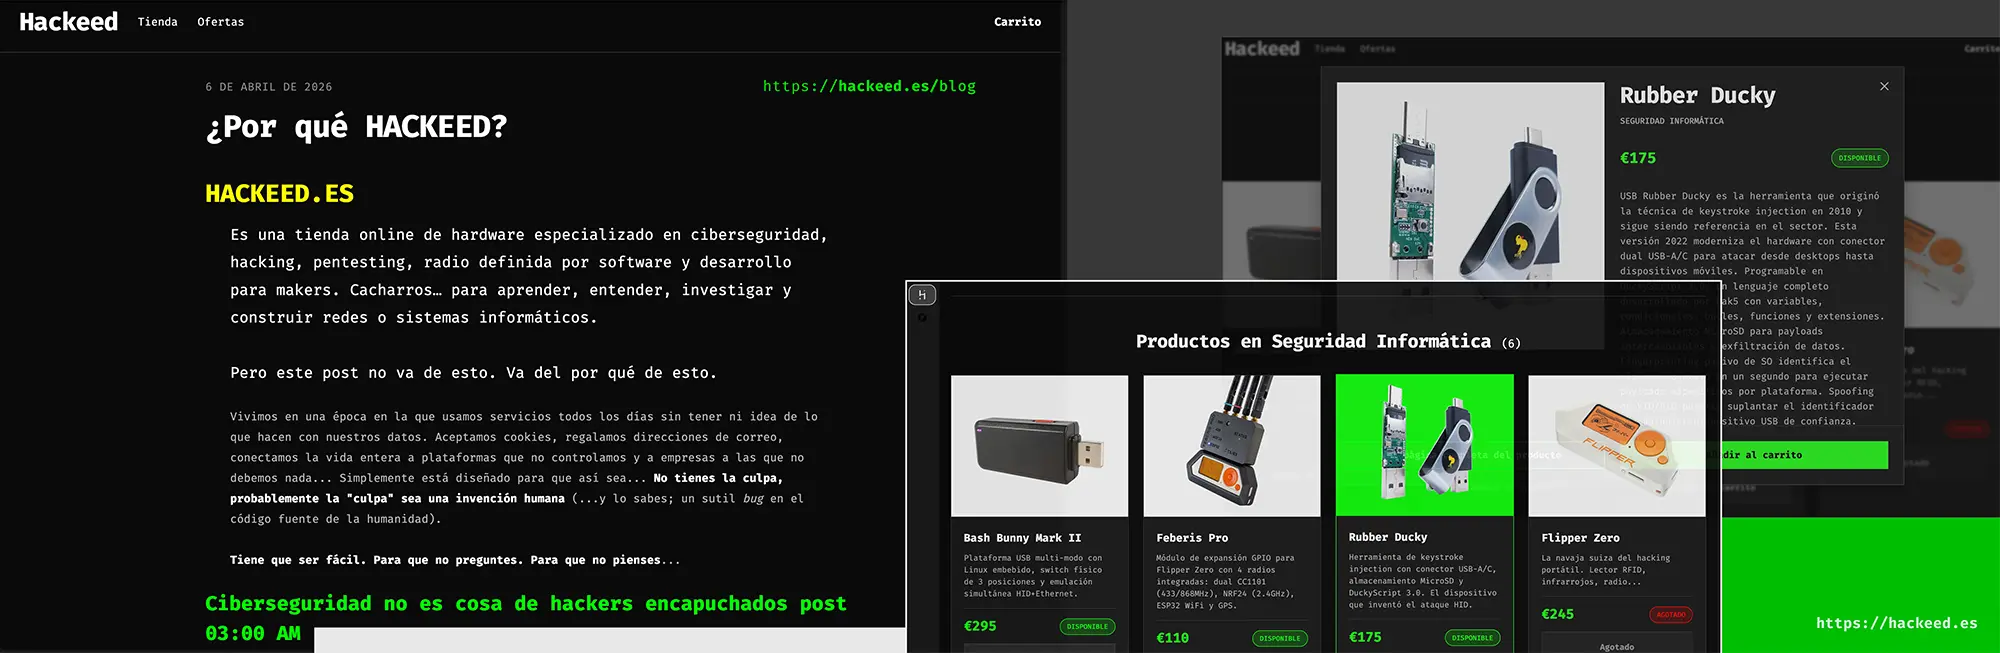Follow the https://hackeed.es link on the green banner

point(1896,623)
